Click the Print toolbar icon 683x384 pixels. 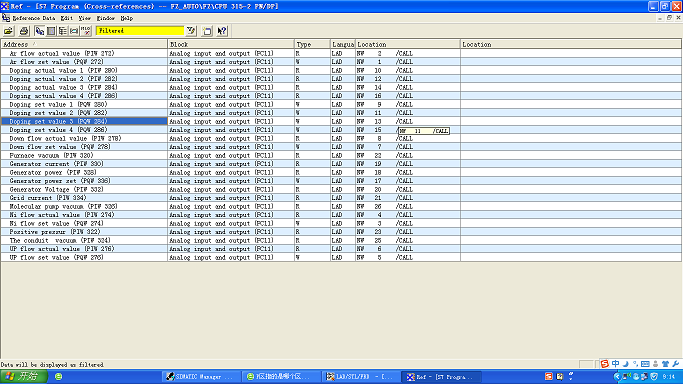tap(24, 31)
